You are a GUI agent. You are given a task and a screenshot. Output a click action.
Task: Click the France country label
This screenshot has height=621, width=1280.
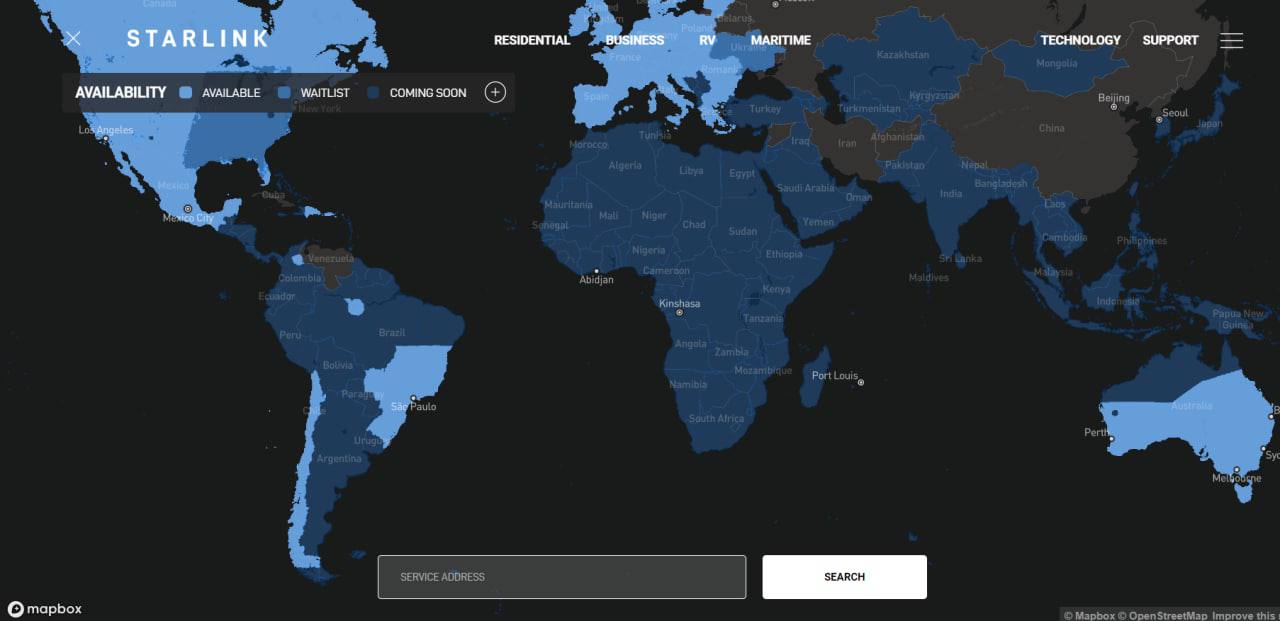pos(625,57)
